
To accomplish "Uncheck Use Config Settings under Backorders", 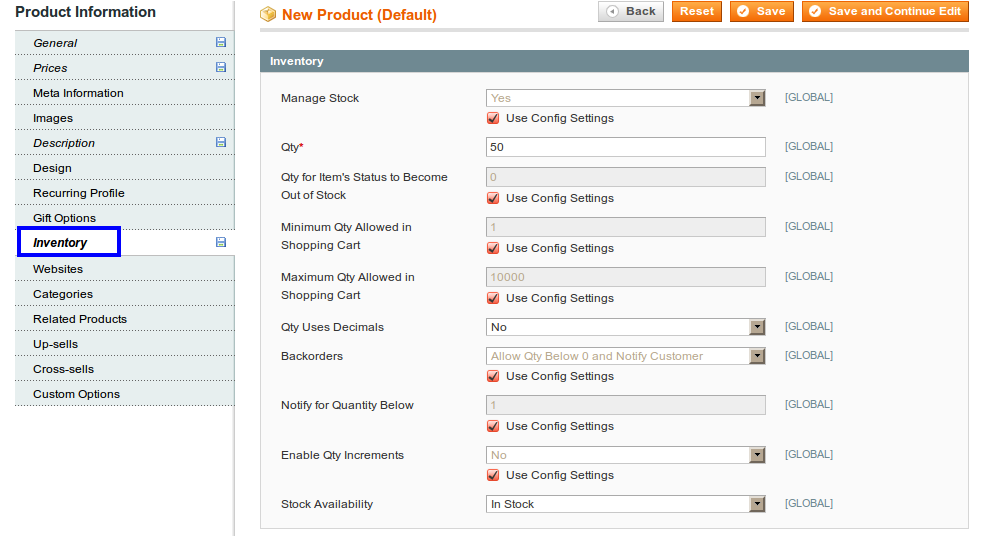I will point(493,376).
